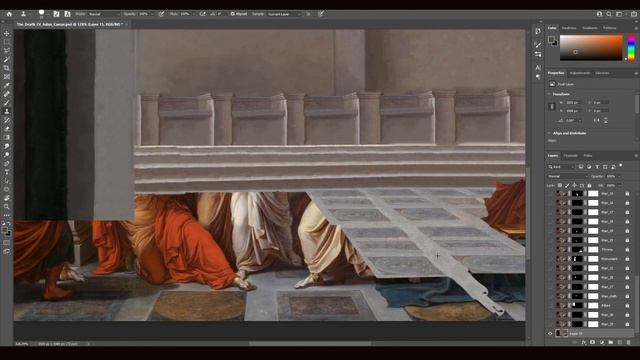Open the Sample Current Layer dropdown

tap(284, 14)
